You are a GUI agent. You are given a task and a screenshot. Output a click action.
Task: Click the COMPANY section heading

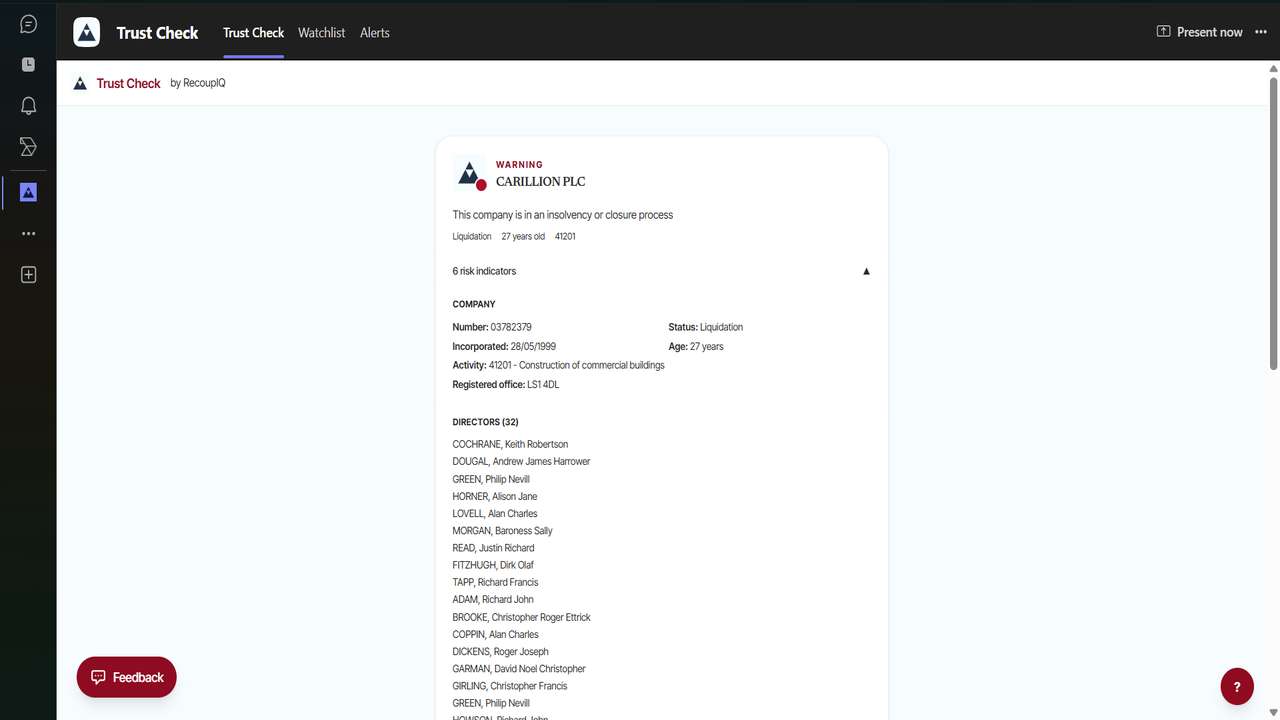point(474,304)
